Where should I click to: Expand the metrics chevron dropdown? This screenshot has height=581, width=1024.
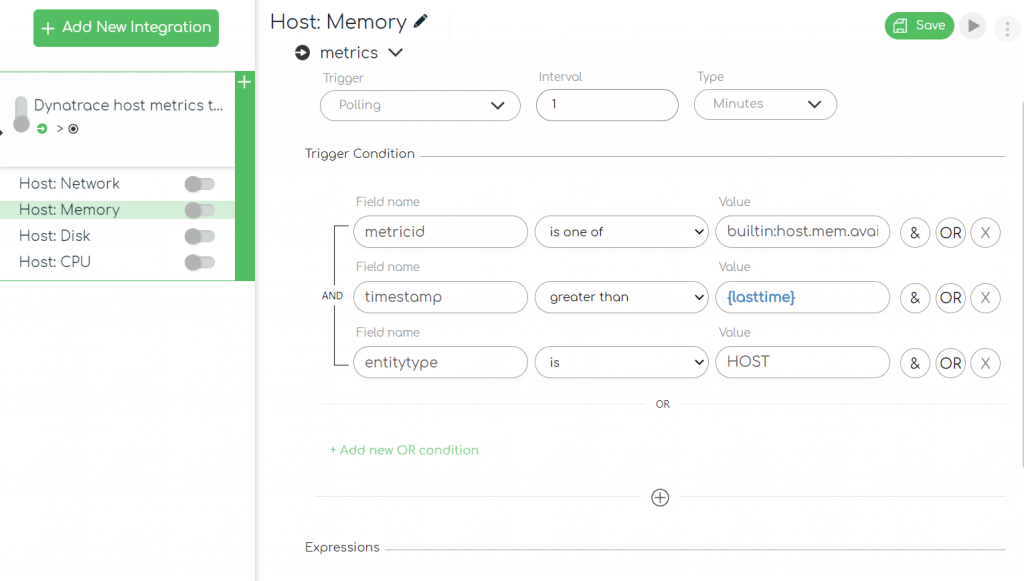pyautogui.click(x=394, y=52)
